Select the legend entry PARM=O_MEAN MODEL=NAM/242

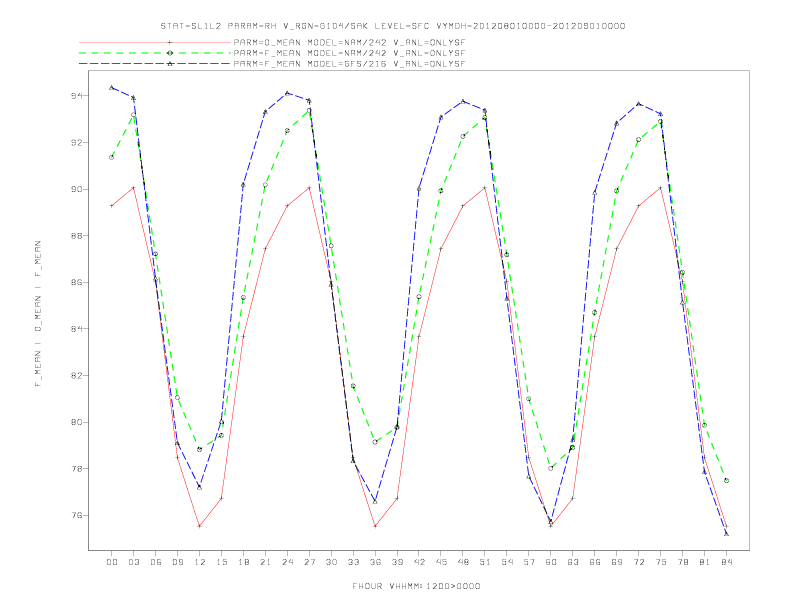pyautogui.click(x=349, y=42)
